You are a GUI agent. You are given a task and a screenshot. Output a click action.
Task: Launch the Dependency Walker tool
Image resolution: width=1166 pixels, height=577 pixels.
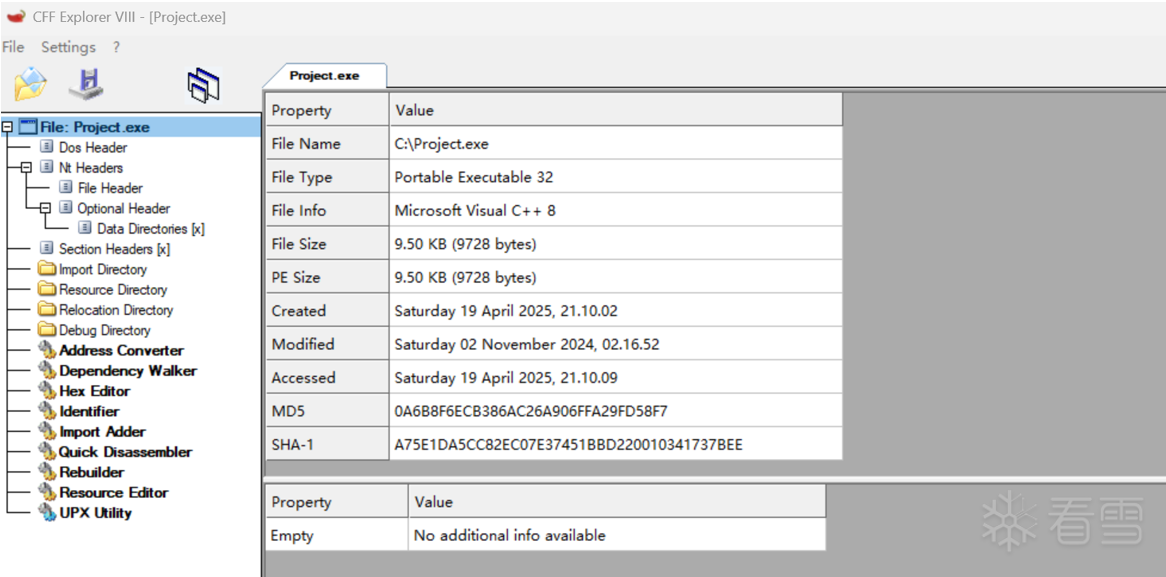coord(127,371)
